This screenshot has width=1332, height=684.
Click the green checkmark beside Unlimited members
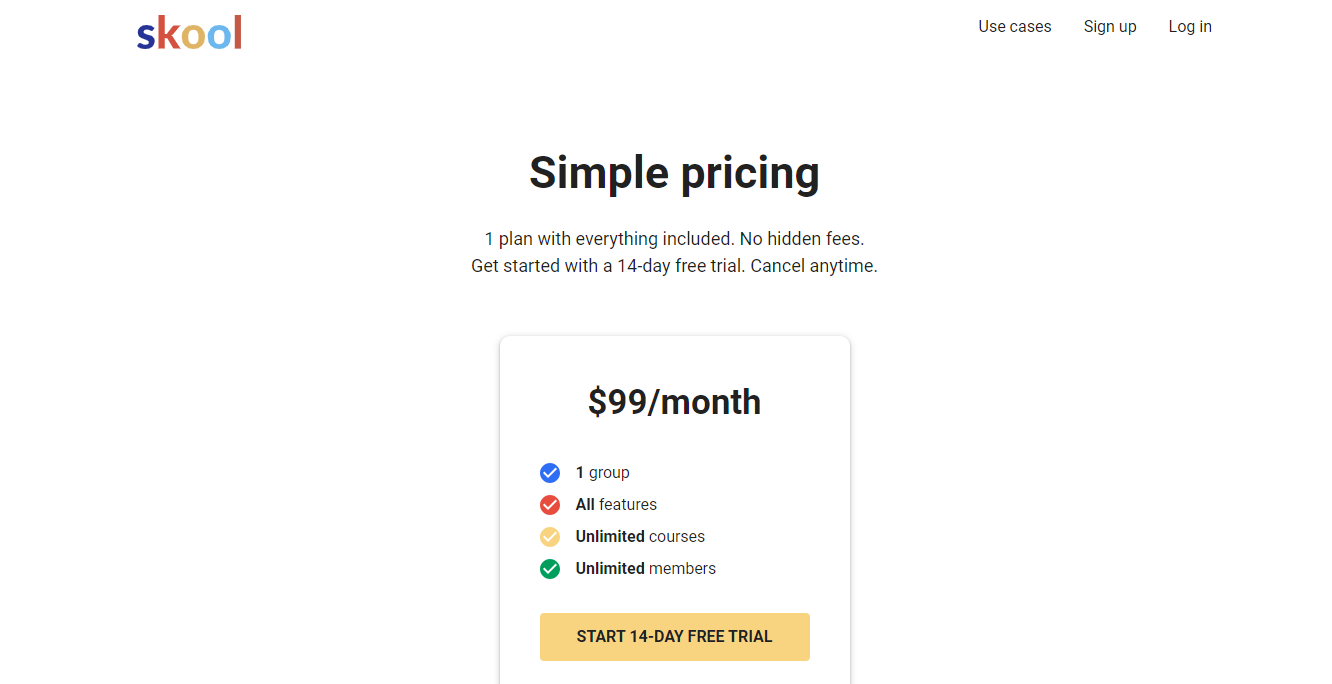coord(550,569)
